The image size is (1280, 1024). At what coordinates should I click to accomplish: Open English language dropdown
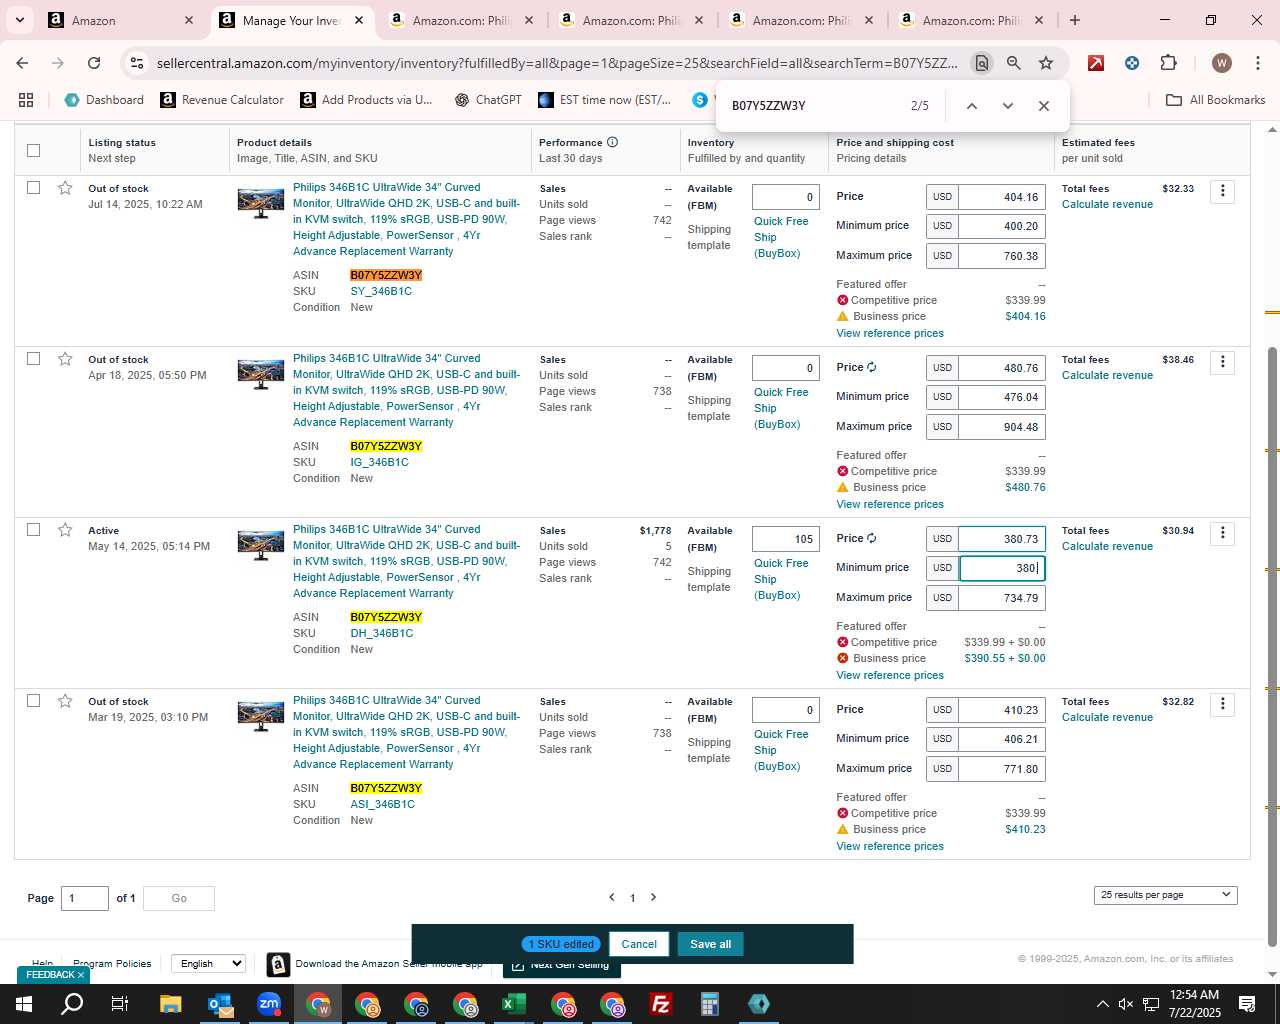coord(208,964)
